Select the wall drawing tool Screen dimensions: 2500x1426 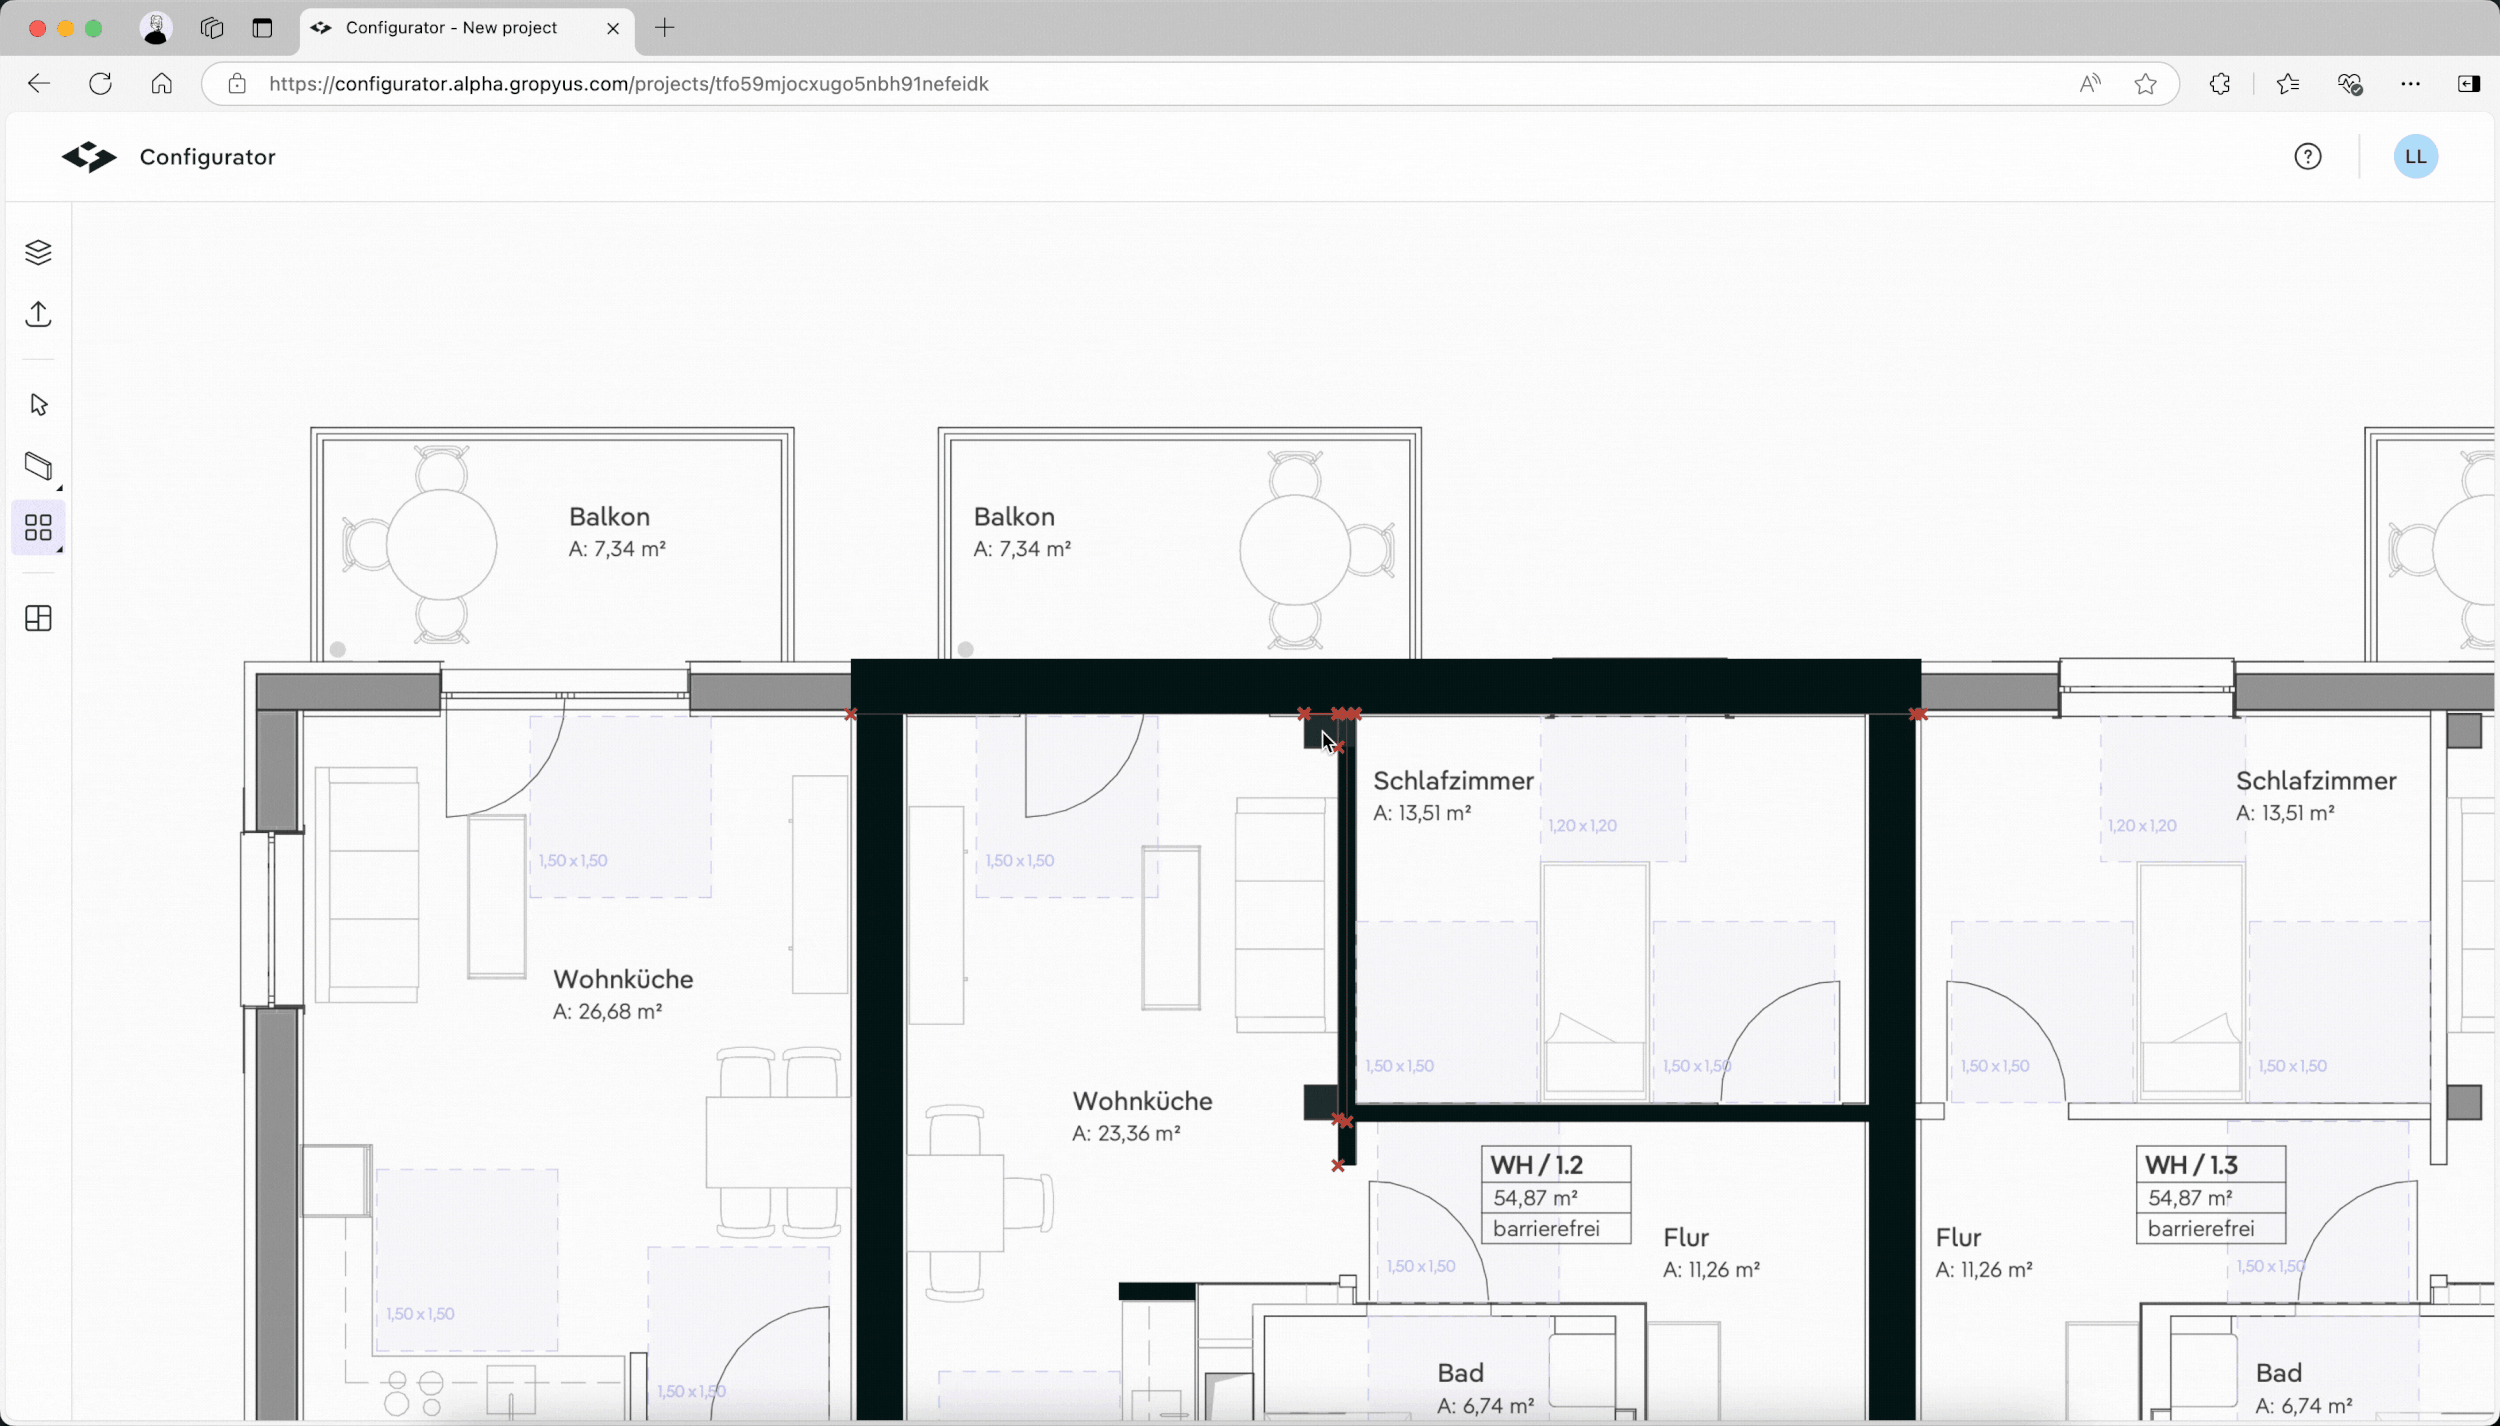coord(38,466)
